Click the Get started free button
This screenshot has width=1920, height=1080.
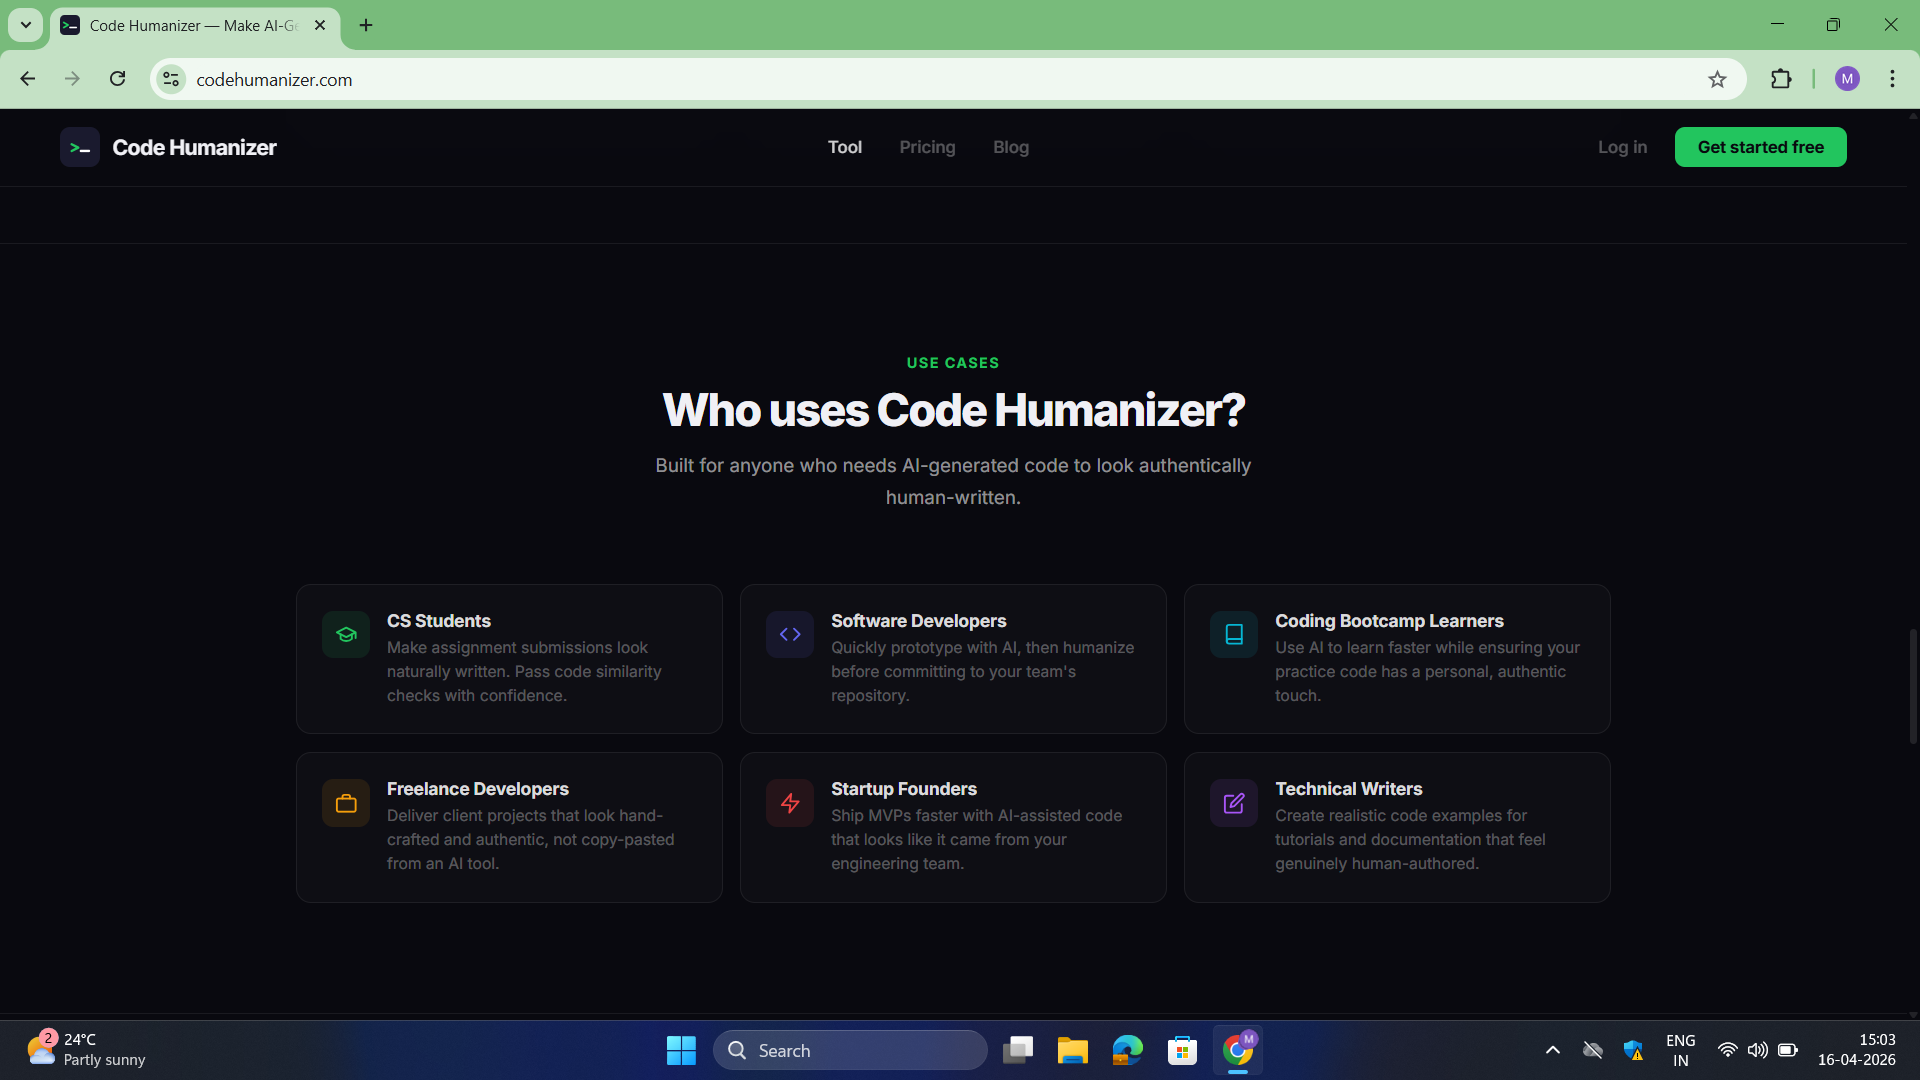(1760, 147)
